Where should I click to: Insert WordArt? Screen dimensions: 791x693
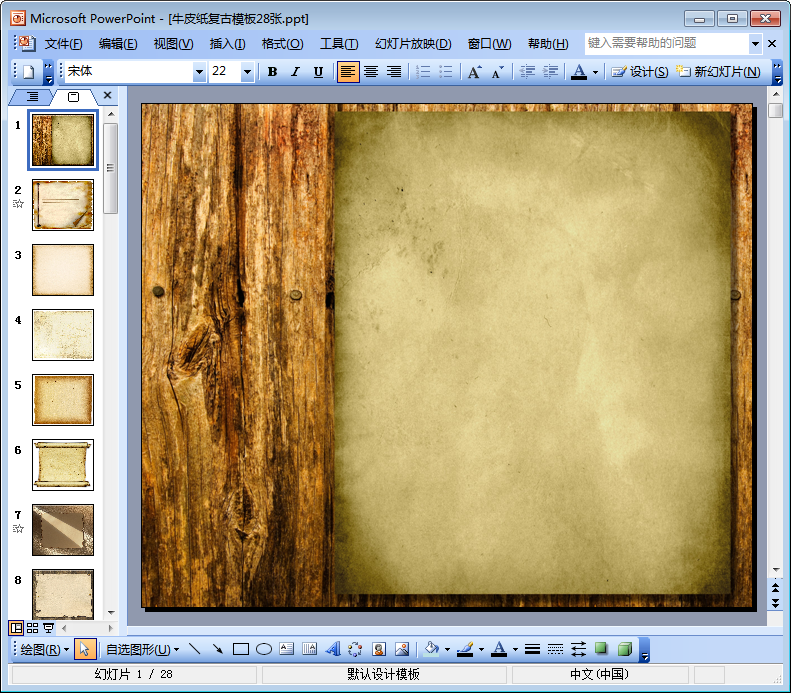pos(332,650)
